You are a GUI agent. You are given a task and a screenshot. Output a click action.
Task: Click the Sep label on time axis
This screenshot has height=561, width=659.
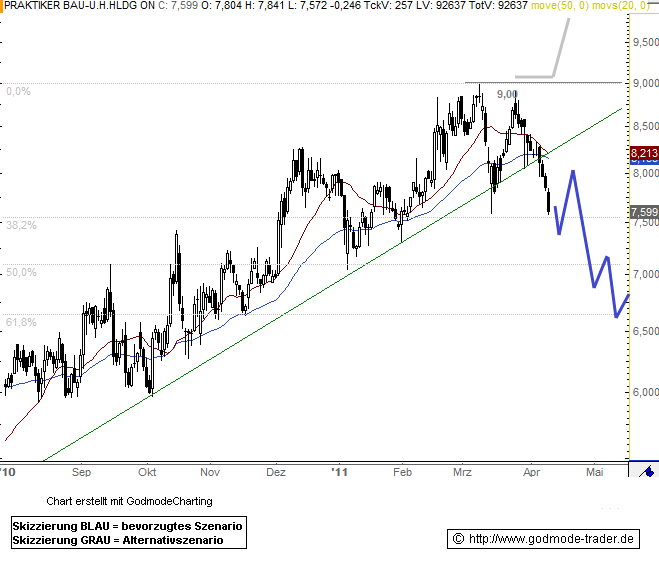pos(81,472)
